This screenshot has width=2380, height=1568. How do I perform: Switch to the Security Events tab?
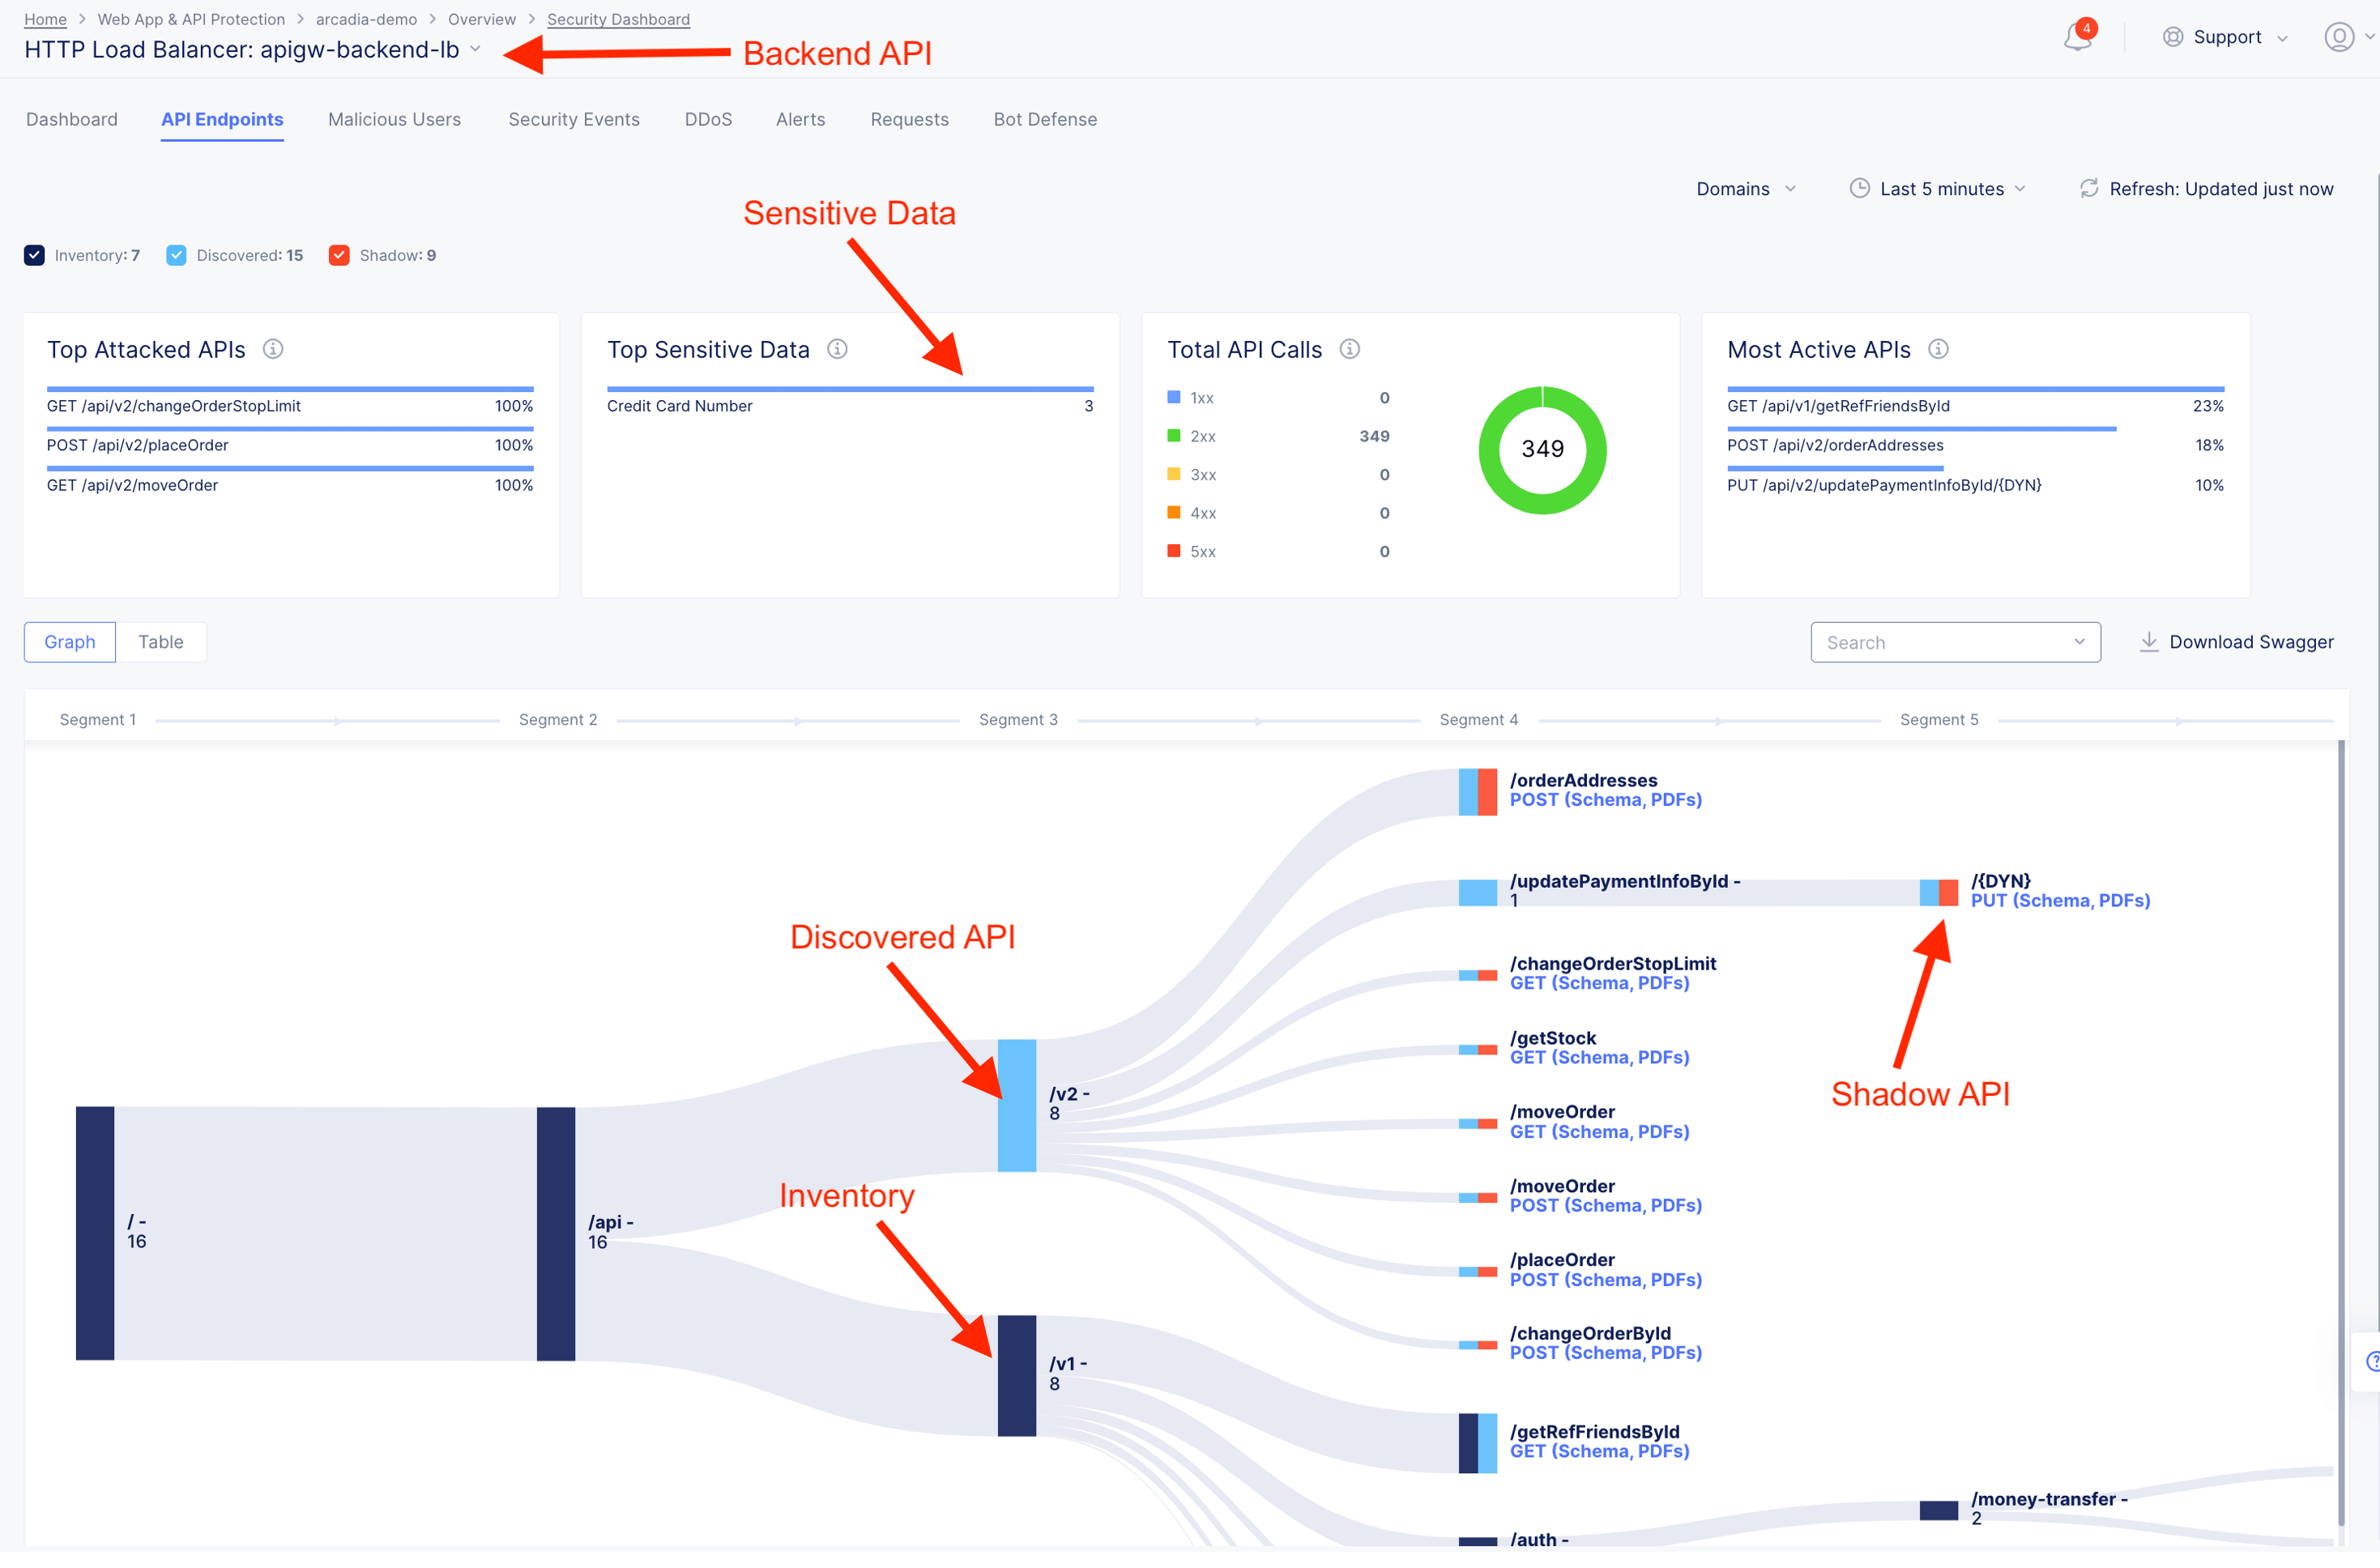(573, 119)
